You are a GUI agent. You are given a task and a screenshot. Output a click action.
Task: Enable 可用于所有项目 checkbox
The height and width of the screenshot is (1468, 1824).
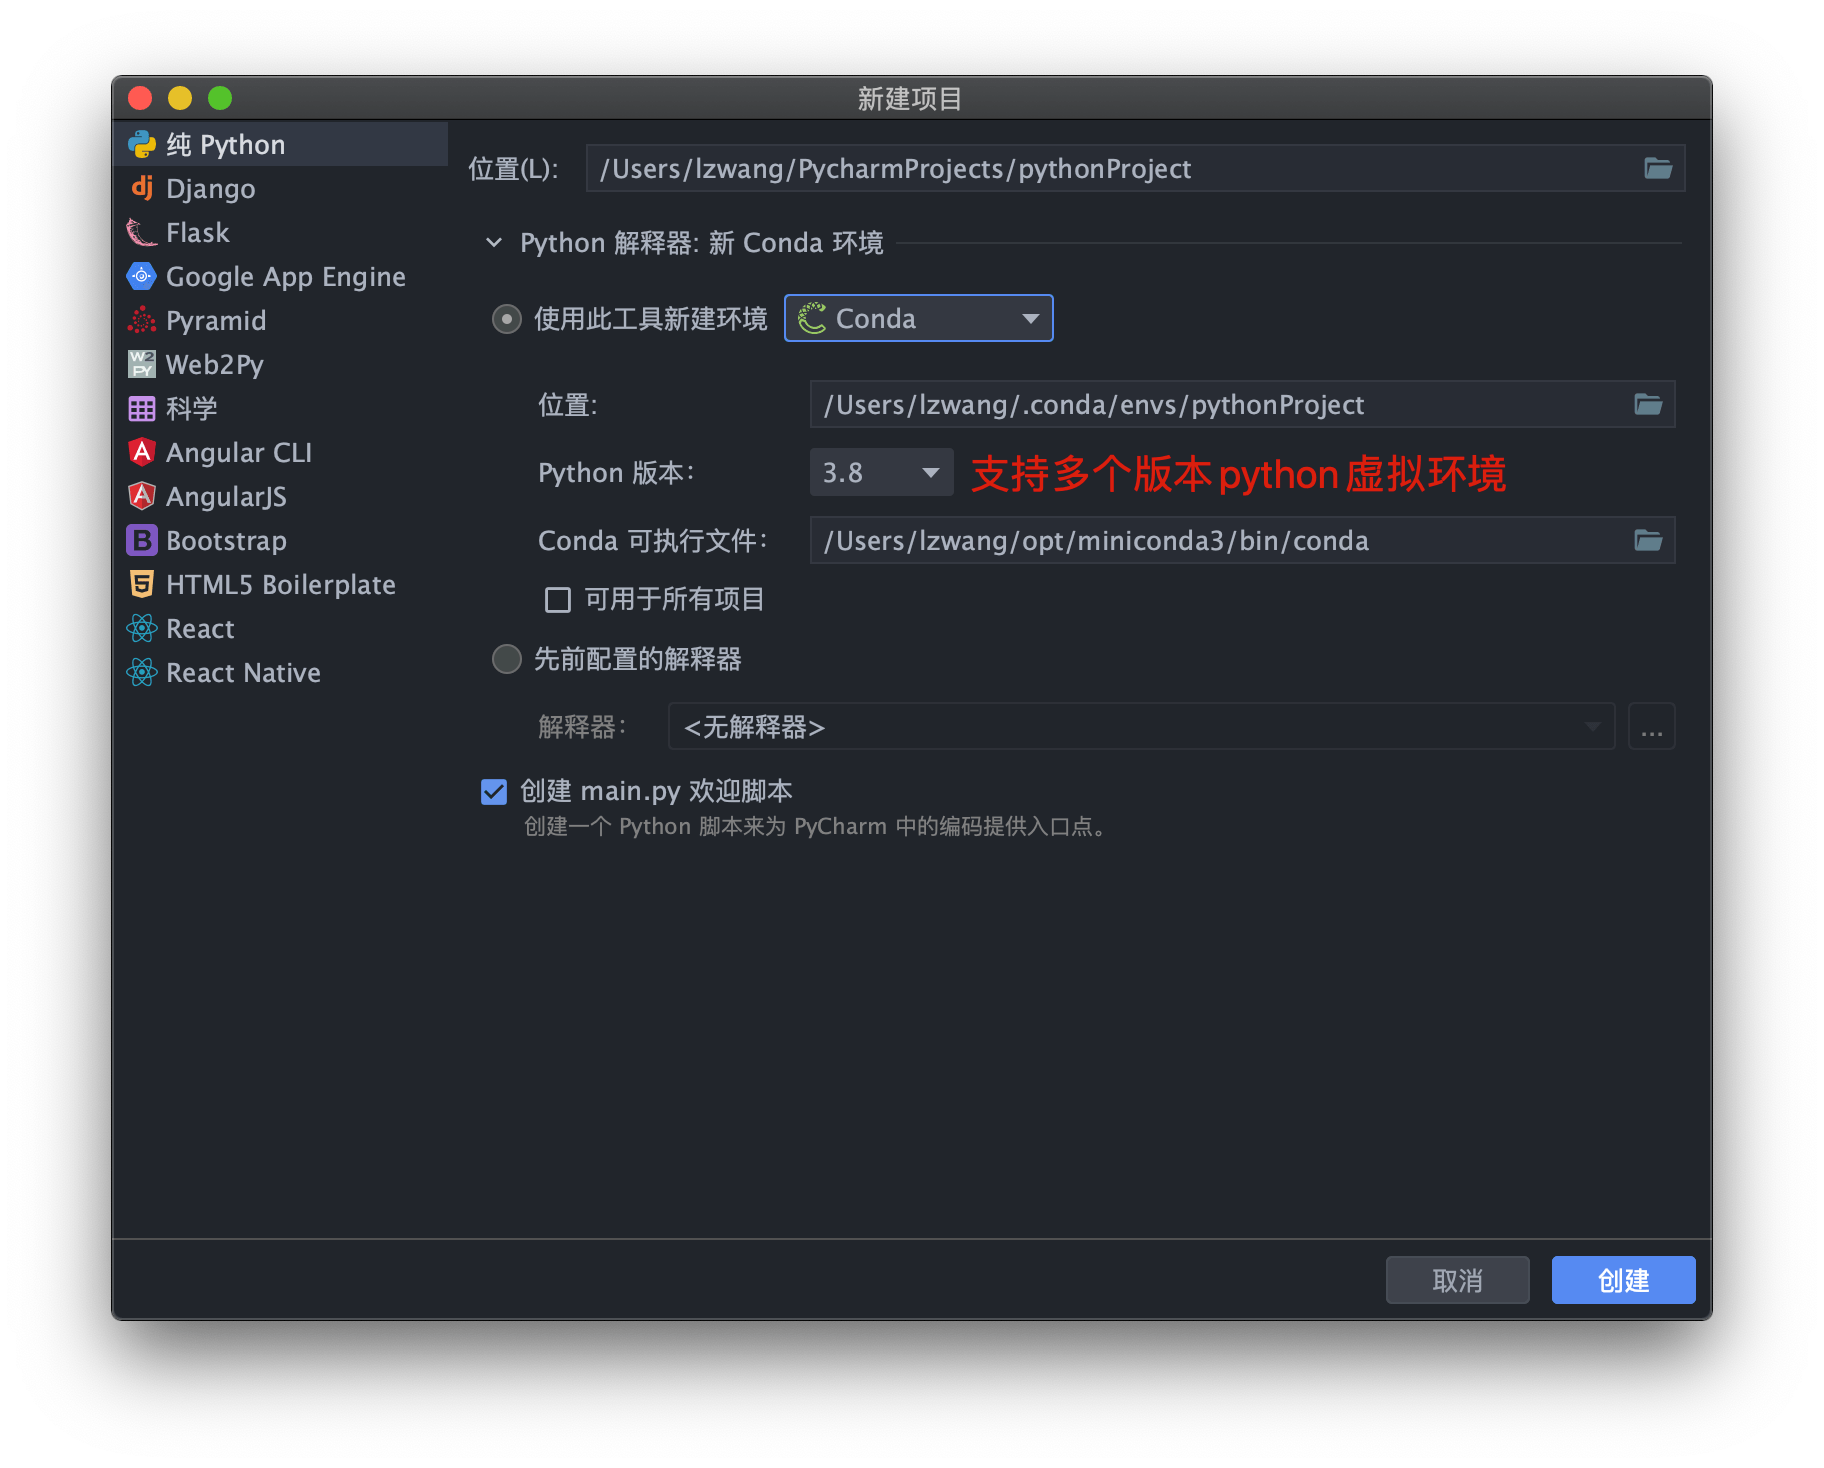point(558,600)
